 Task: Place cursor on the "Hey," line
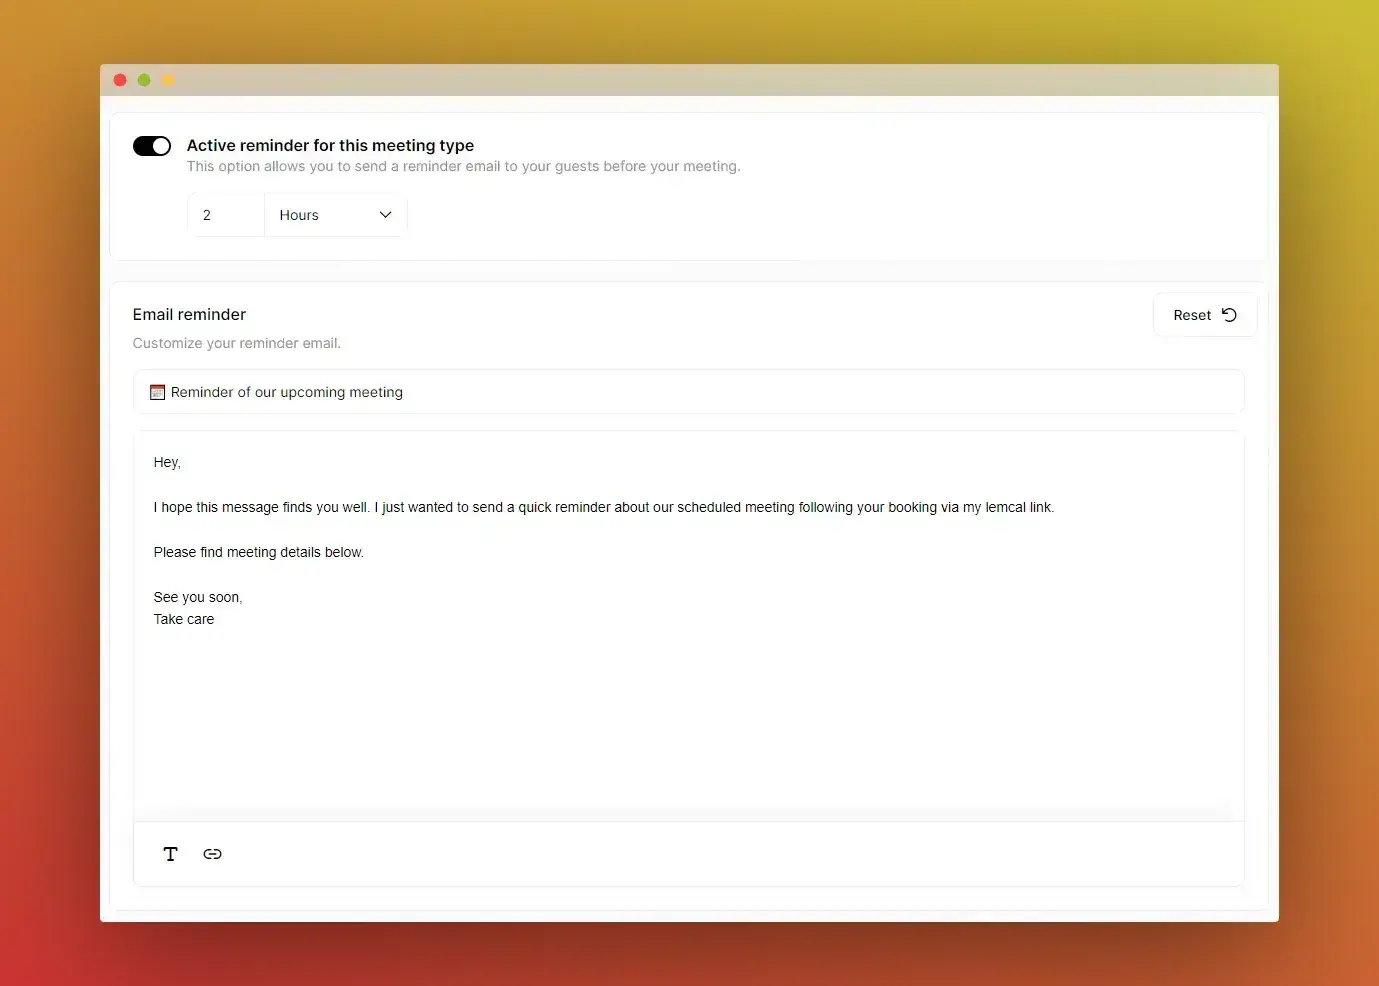tap(167, 462)
